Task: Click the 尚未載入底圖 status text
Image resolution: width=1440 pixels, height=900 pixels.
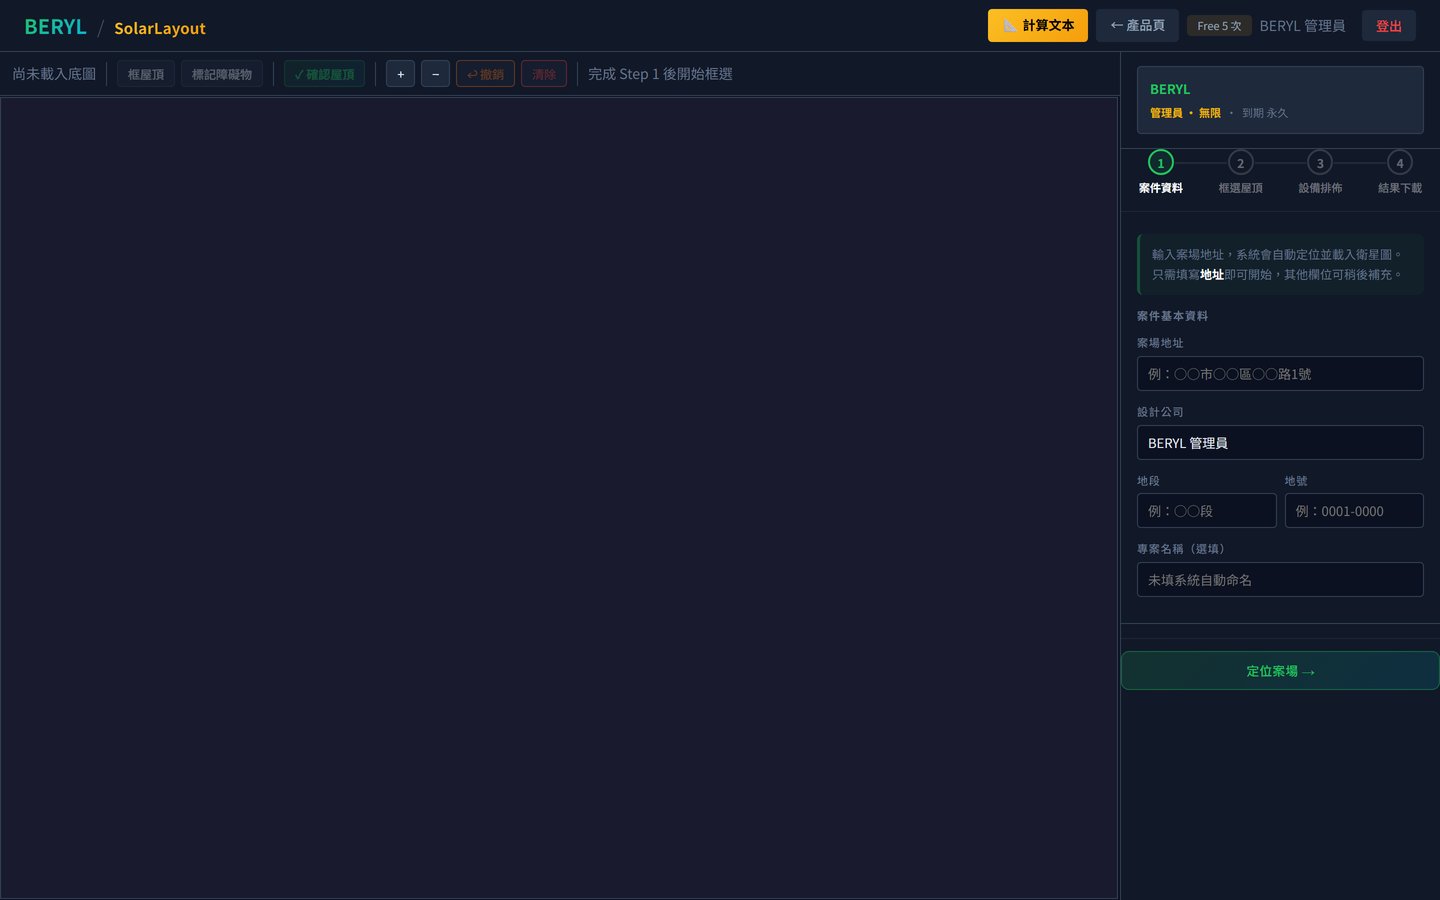Action: [54, 74]
